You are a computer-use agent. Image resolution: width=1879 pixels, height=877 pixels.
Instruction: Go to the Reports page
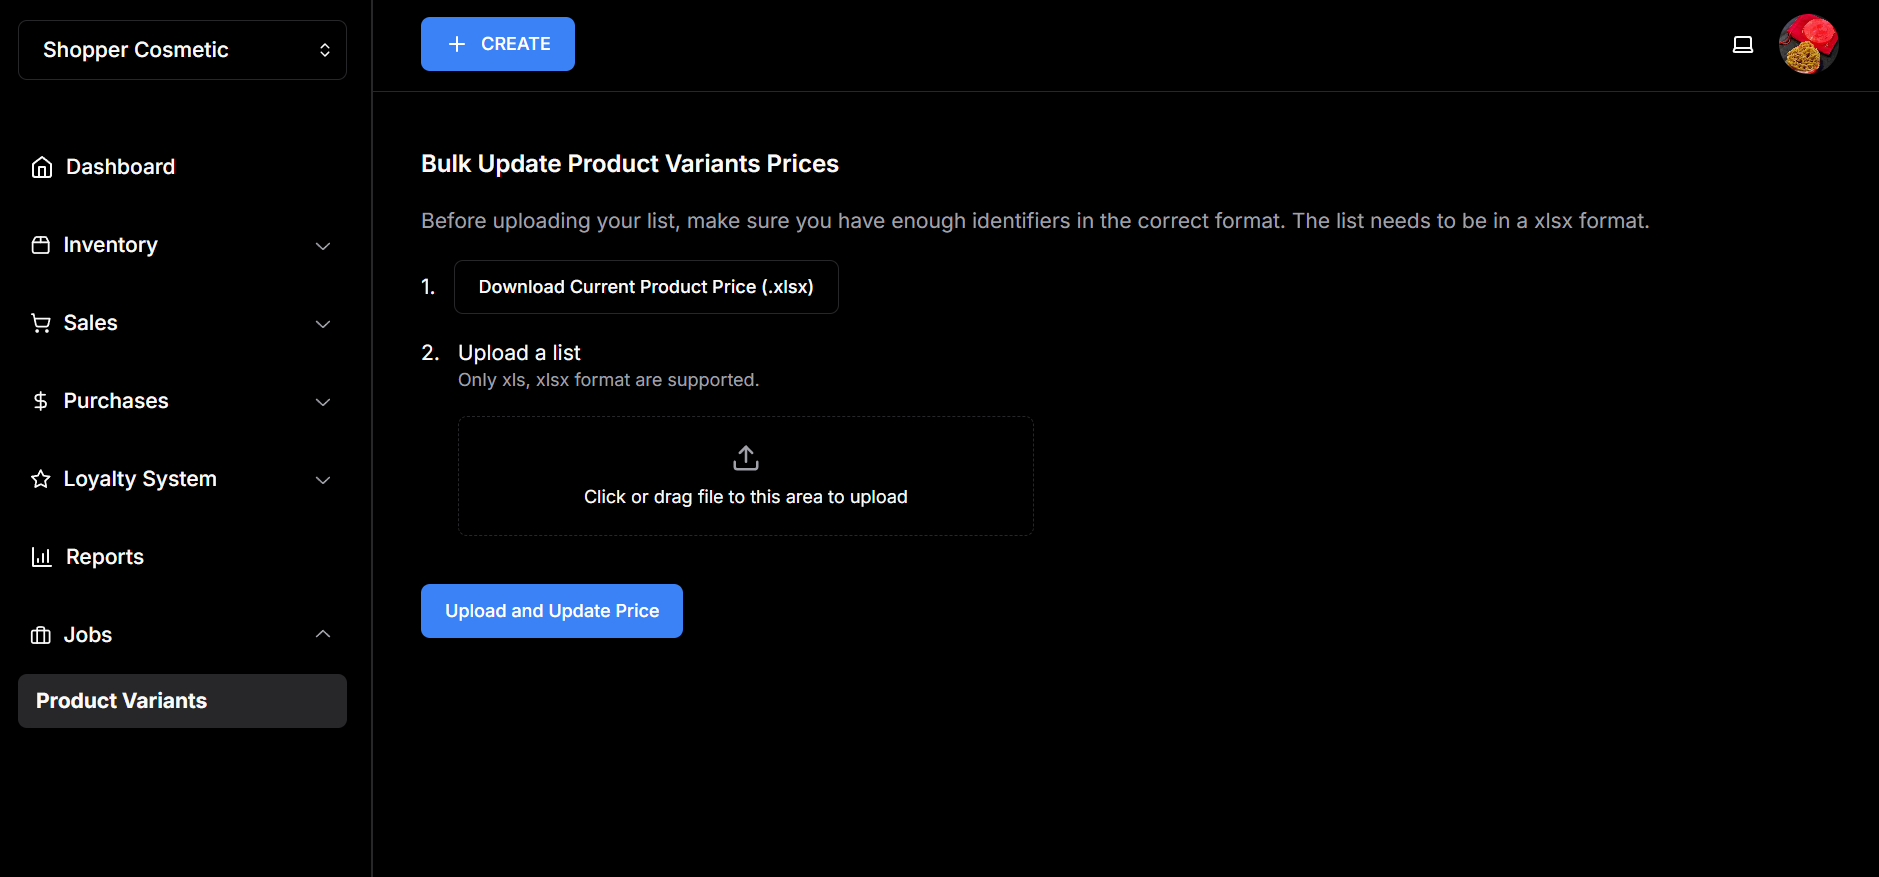104,557
